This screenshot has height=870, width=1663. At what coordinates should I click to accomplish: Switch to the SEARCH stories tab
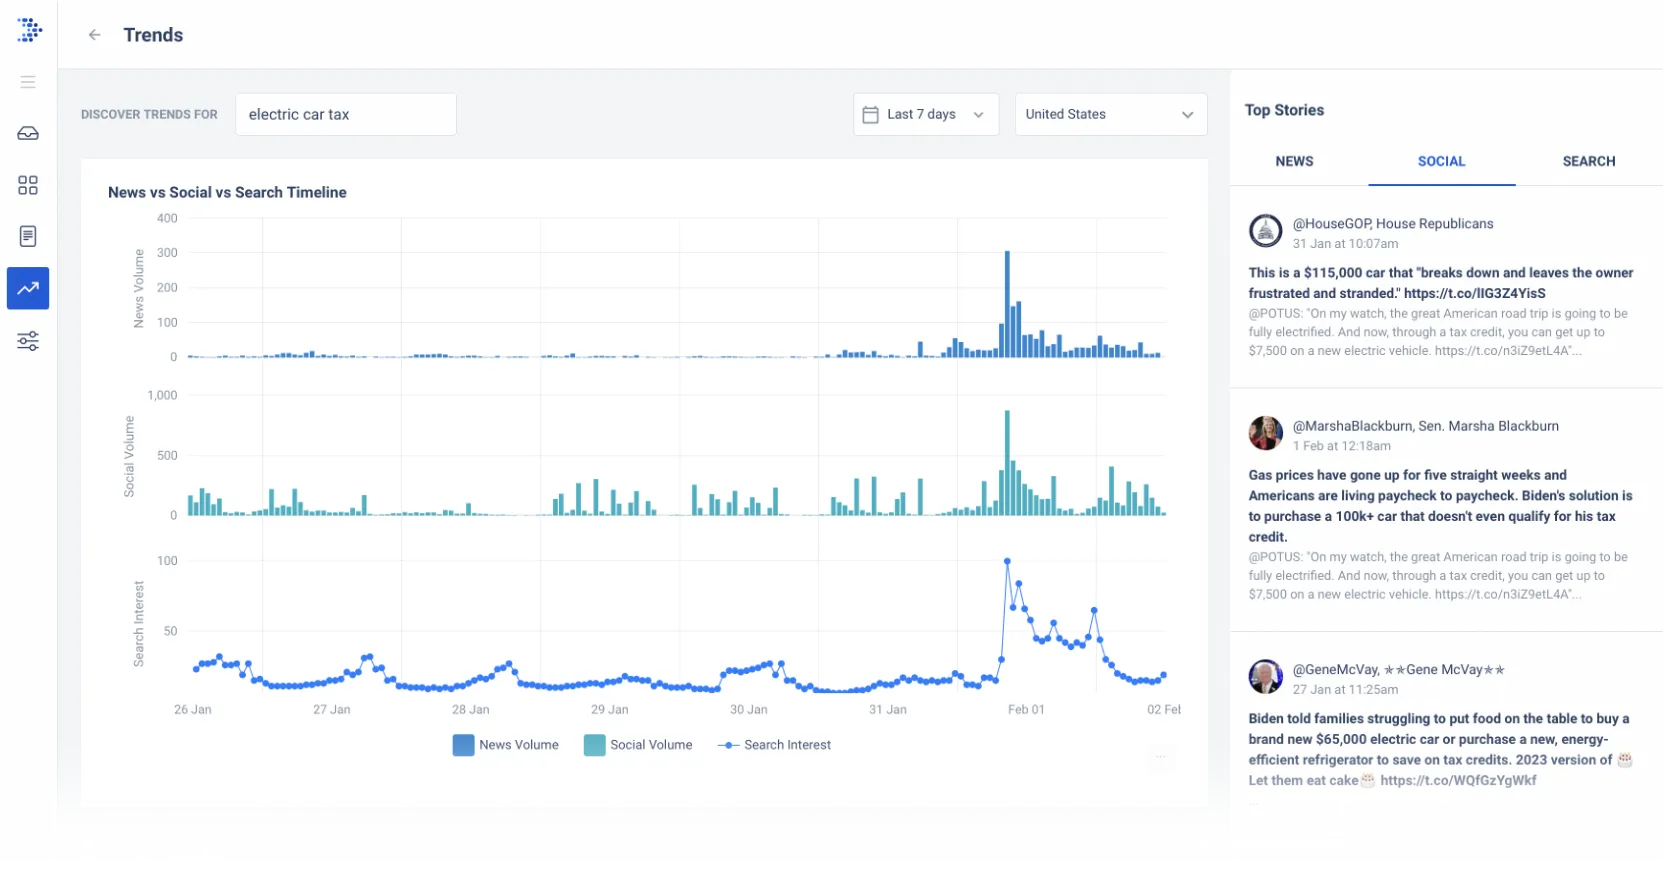point(1589,161)
